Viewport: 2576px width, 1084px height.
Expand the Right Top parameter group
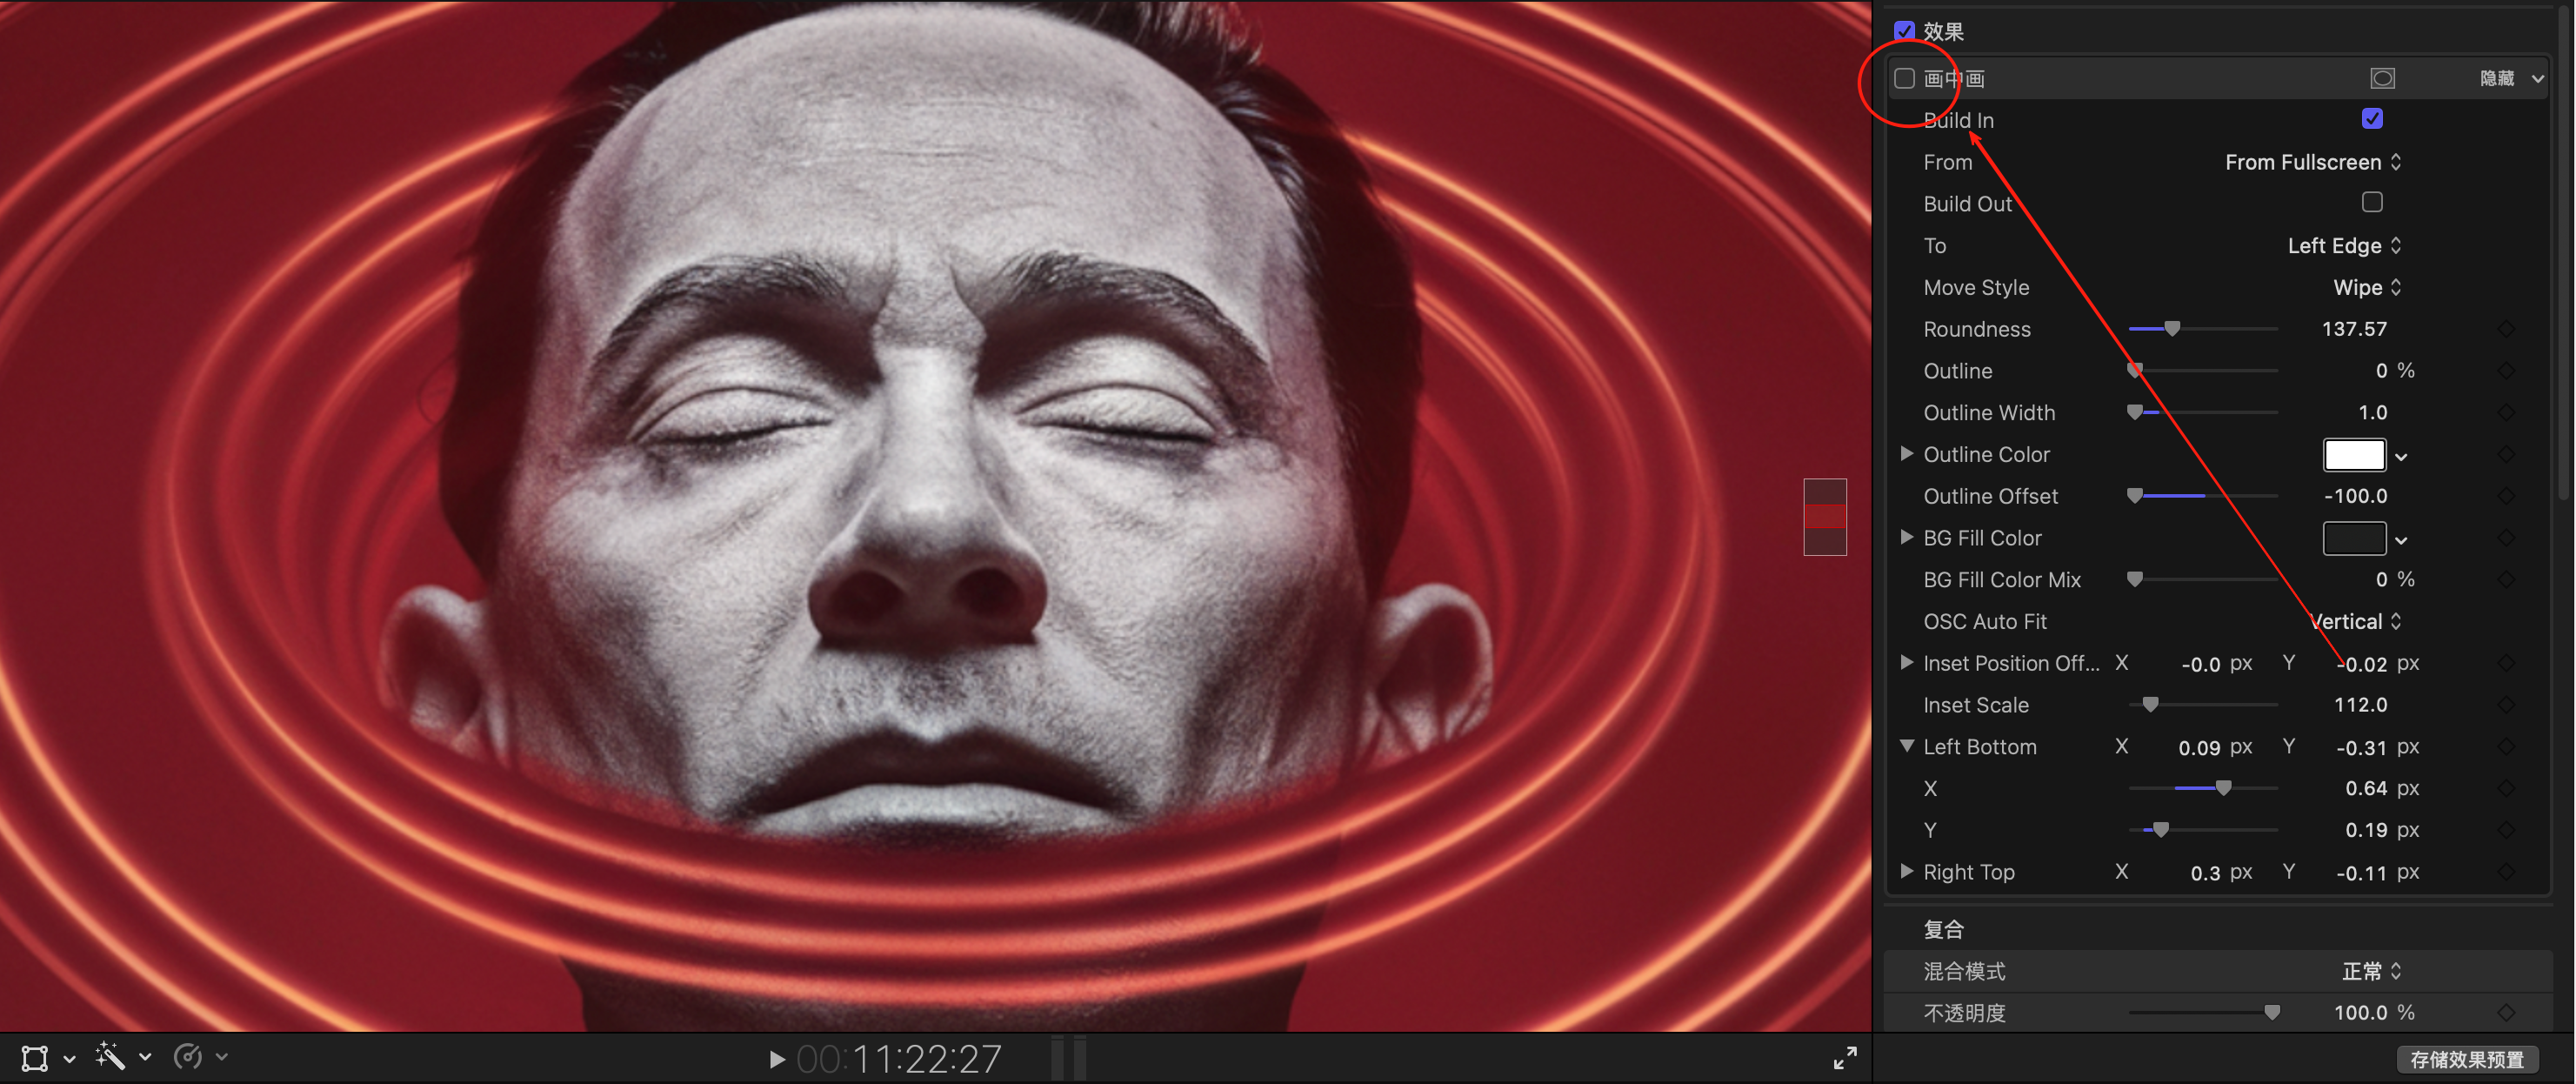tap(1907, 871)
